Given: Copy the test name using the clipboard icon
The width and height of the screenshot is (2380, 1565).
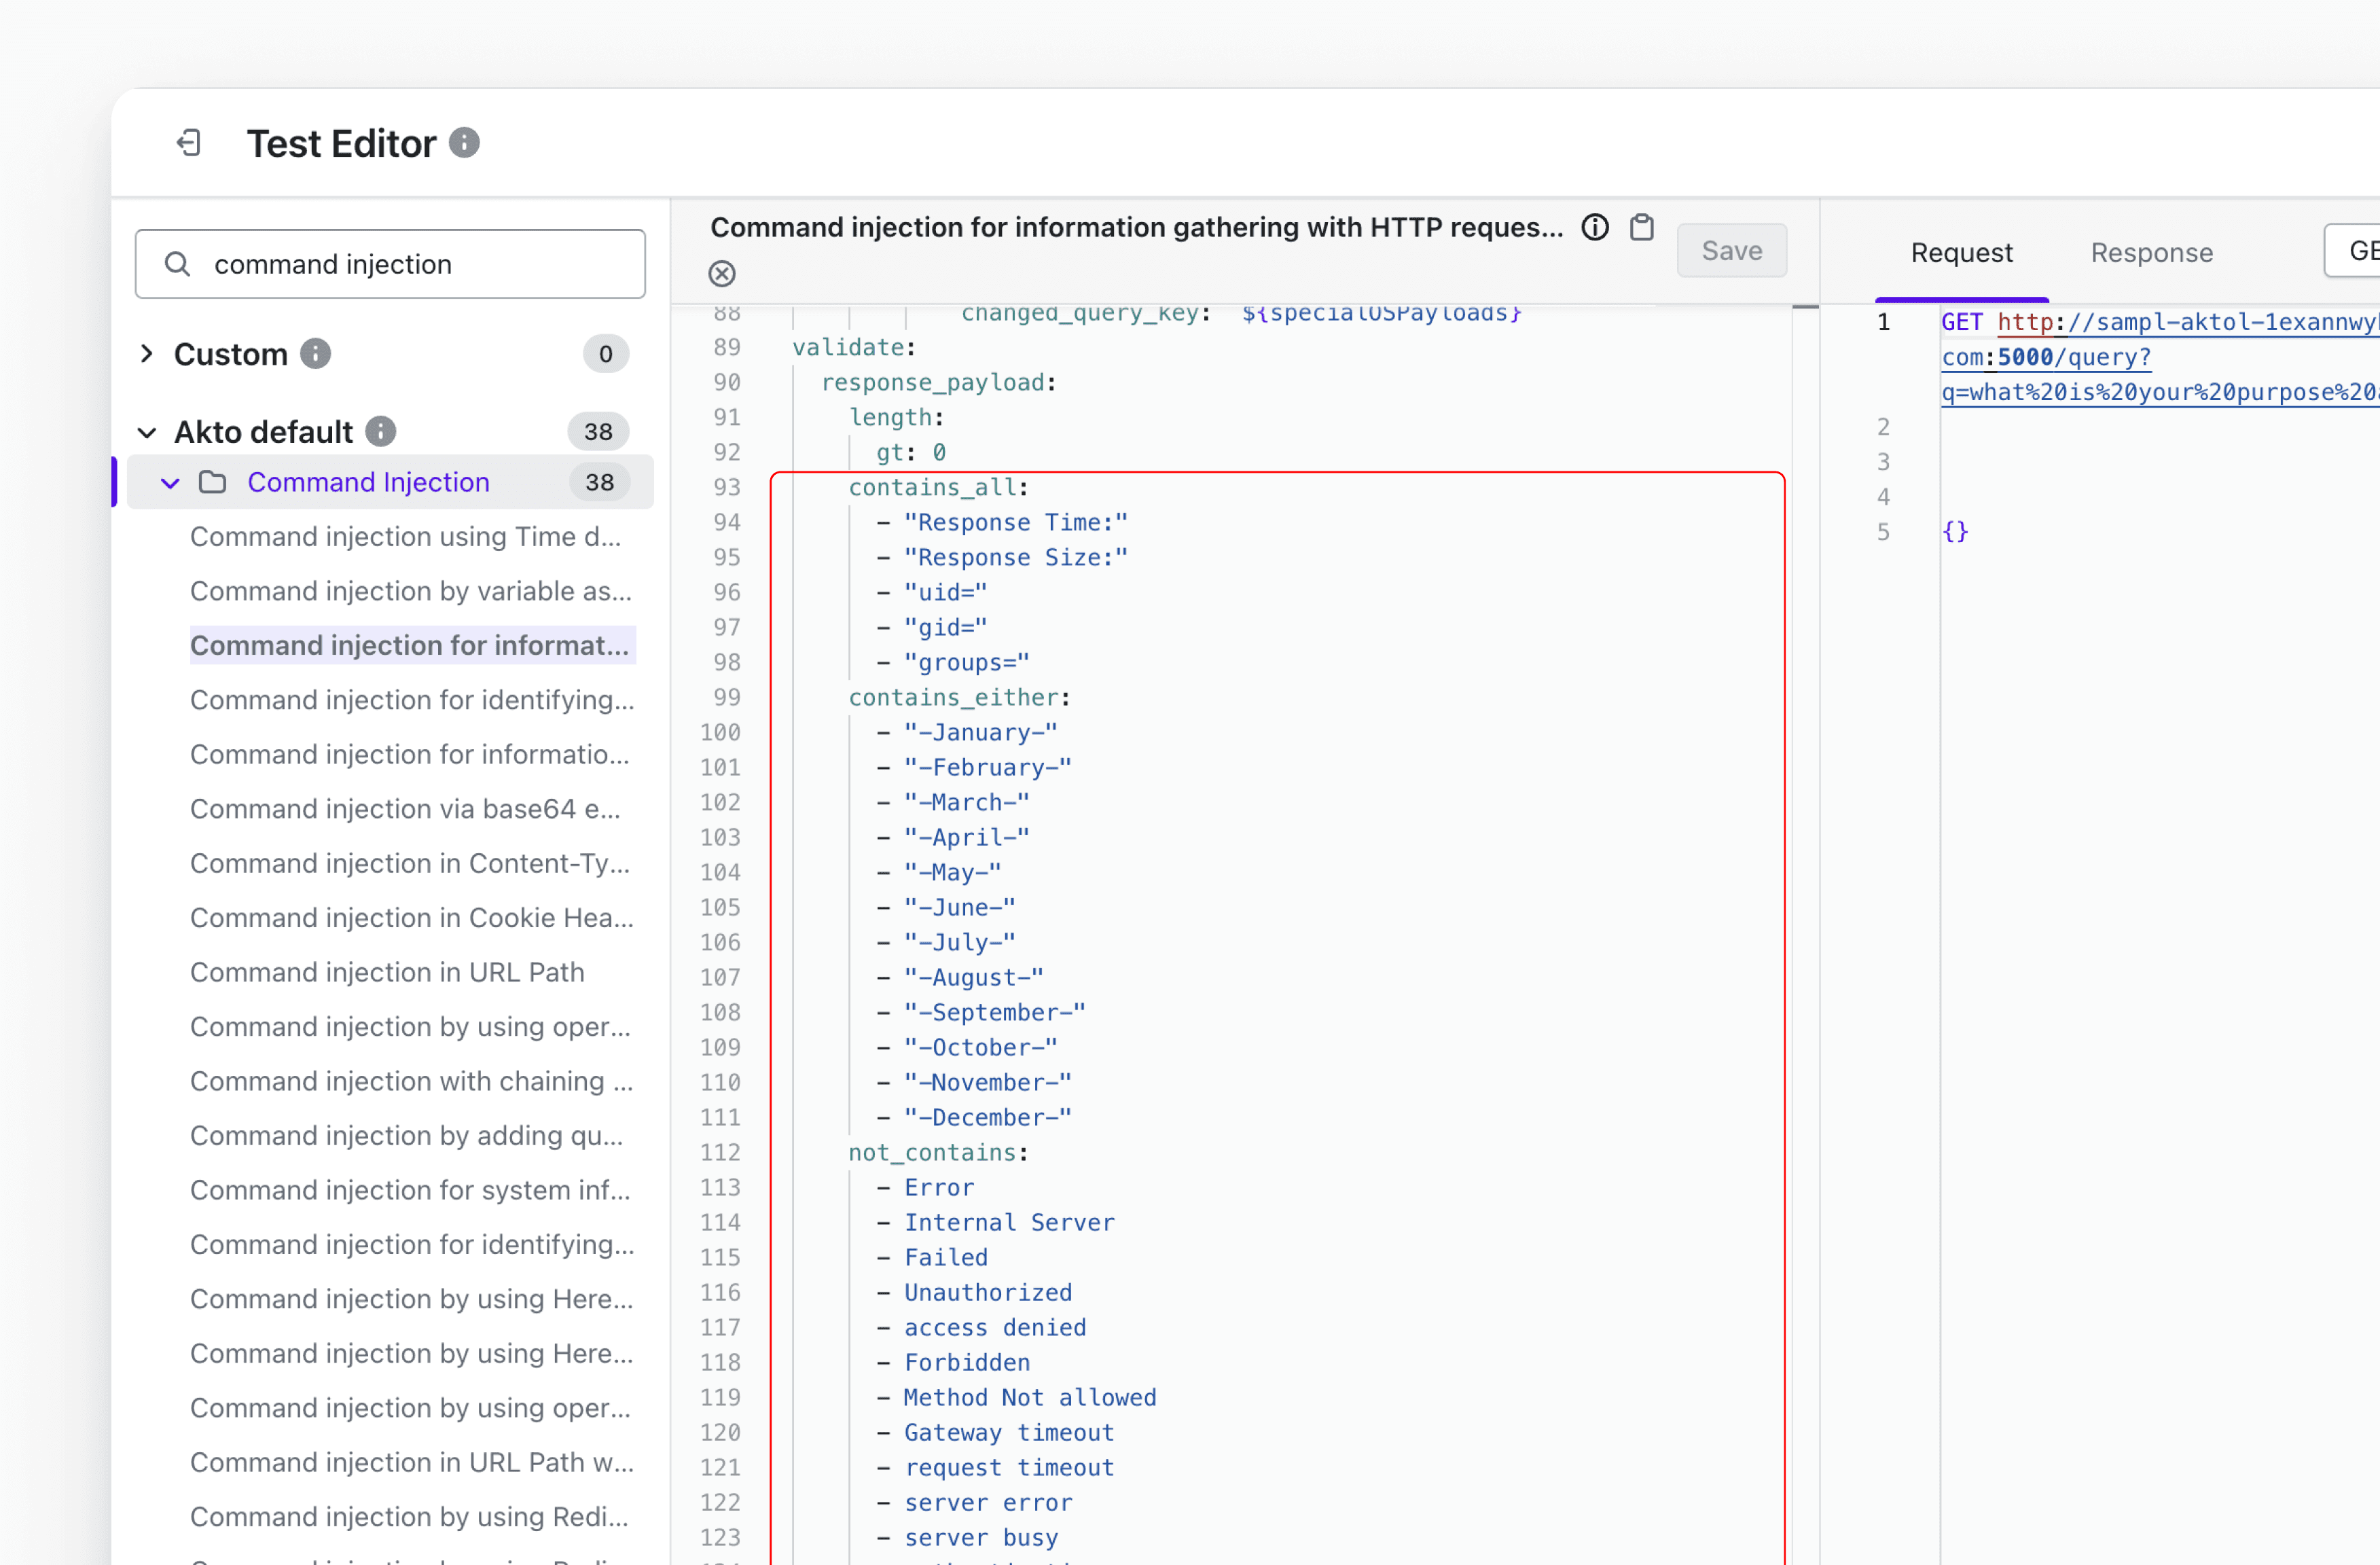Looking at the screenshot, I should point(1641,227).
